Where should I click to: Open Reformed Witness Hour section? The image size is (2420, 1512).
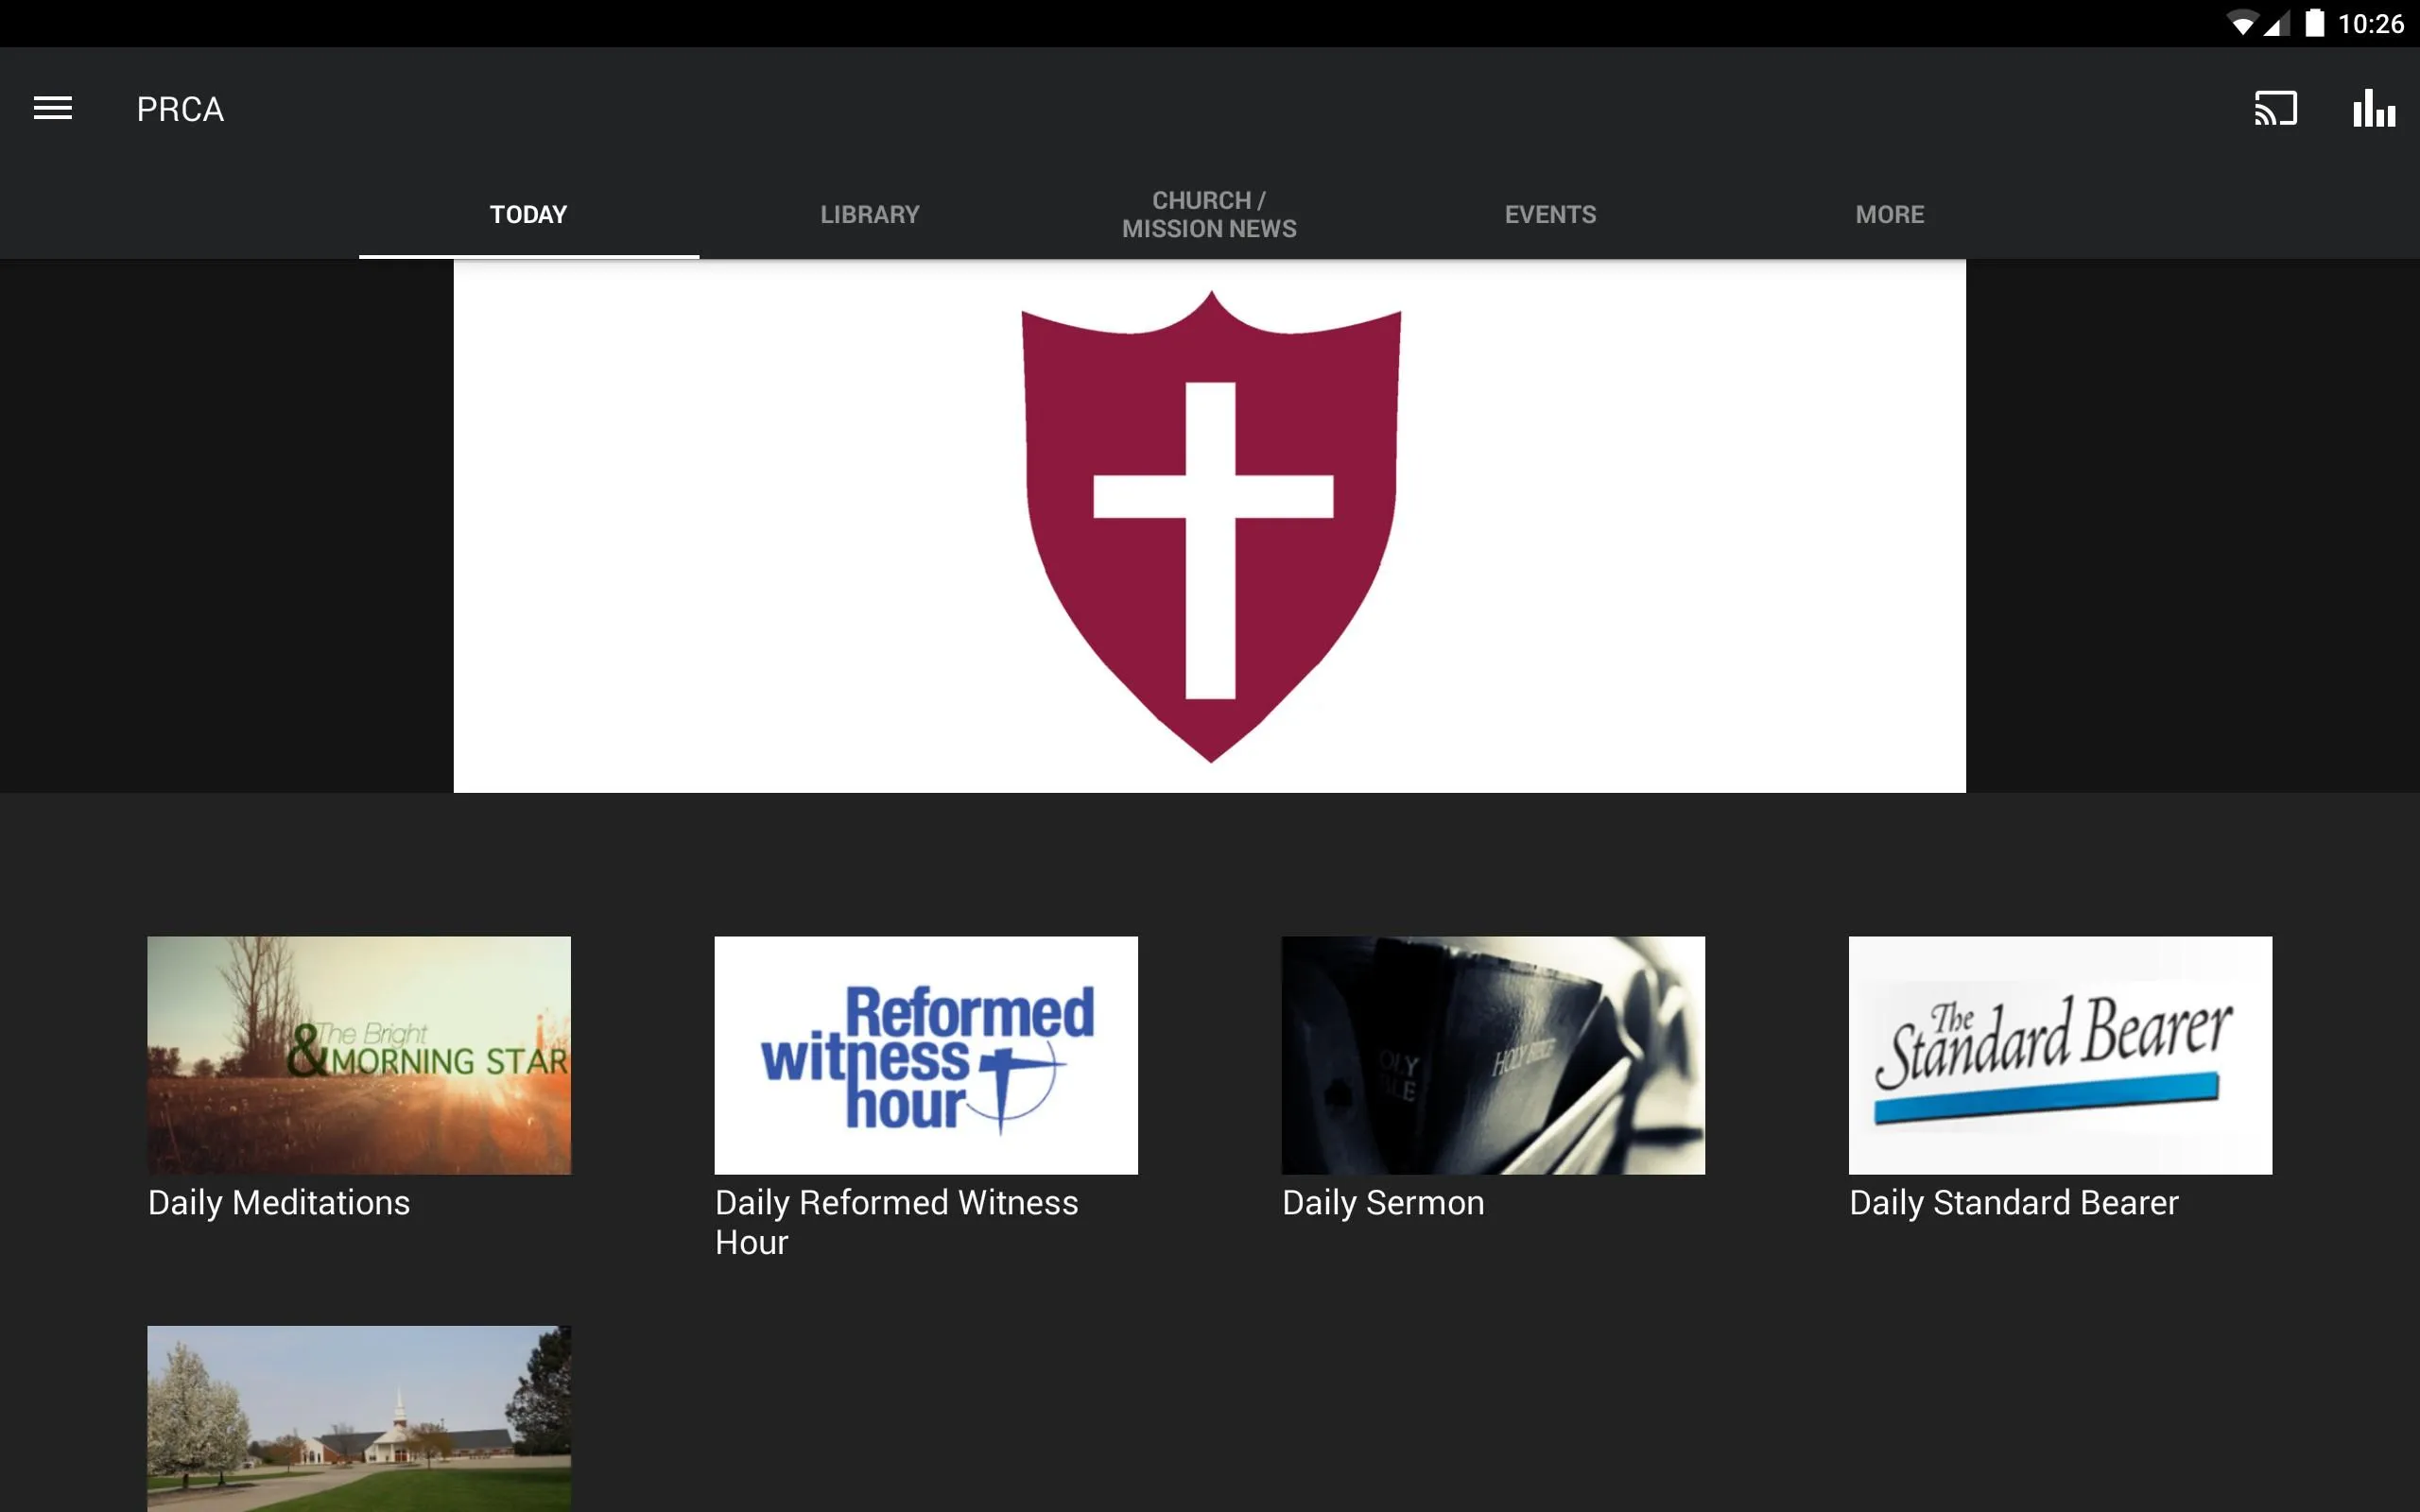point(924,1054)
